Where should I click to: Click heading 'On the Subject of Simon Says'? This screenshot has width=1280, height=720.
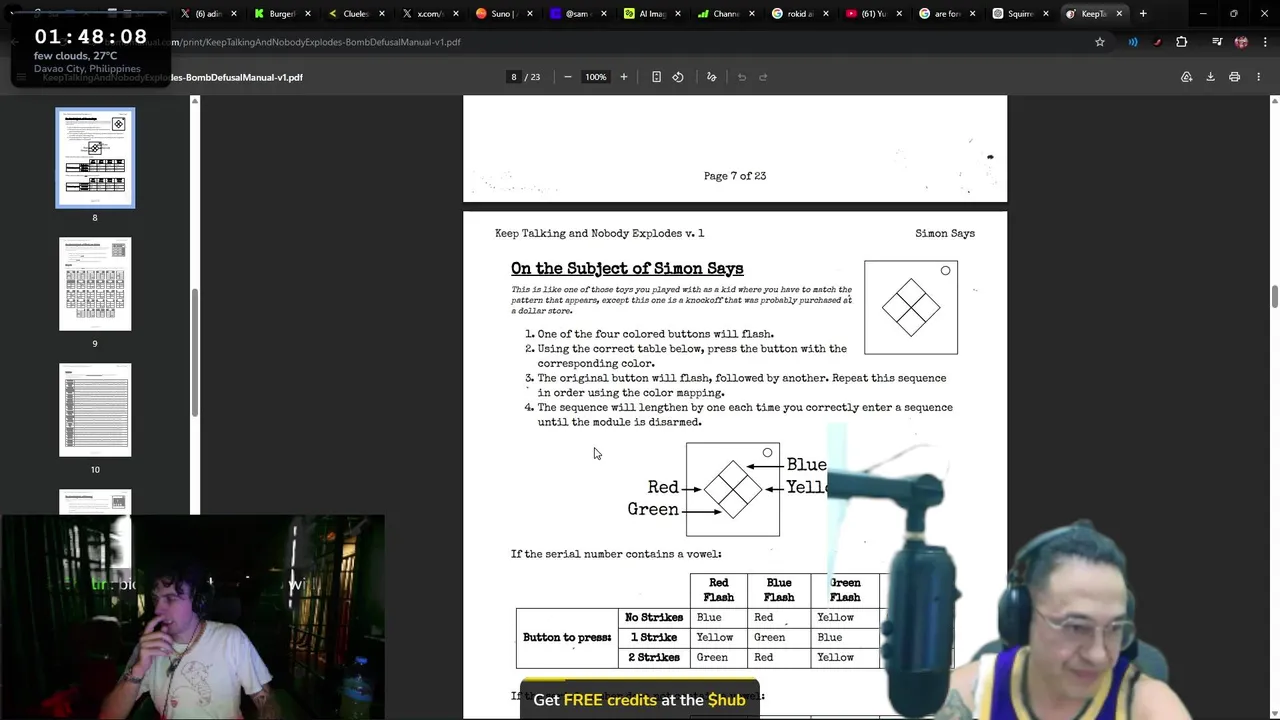[627, 268]
